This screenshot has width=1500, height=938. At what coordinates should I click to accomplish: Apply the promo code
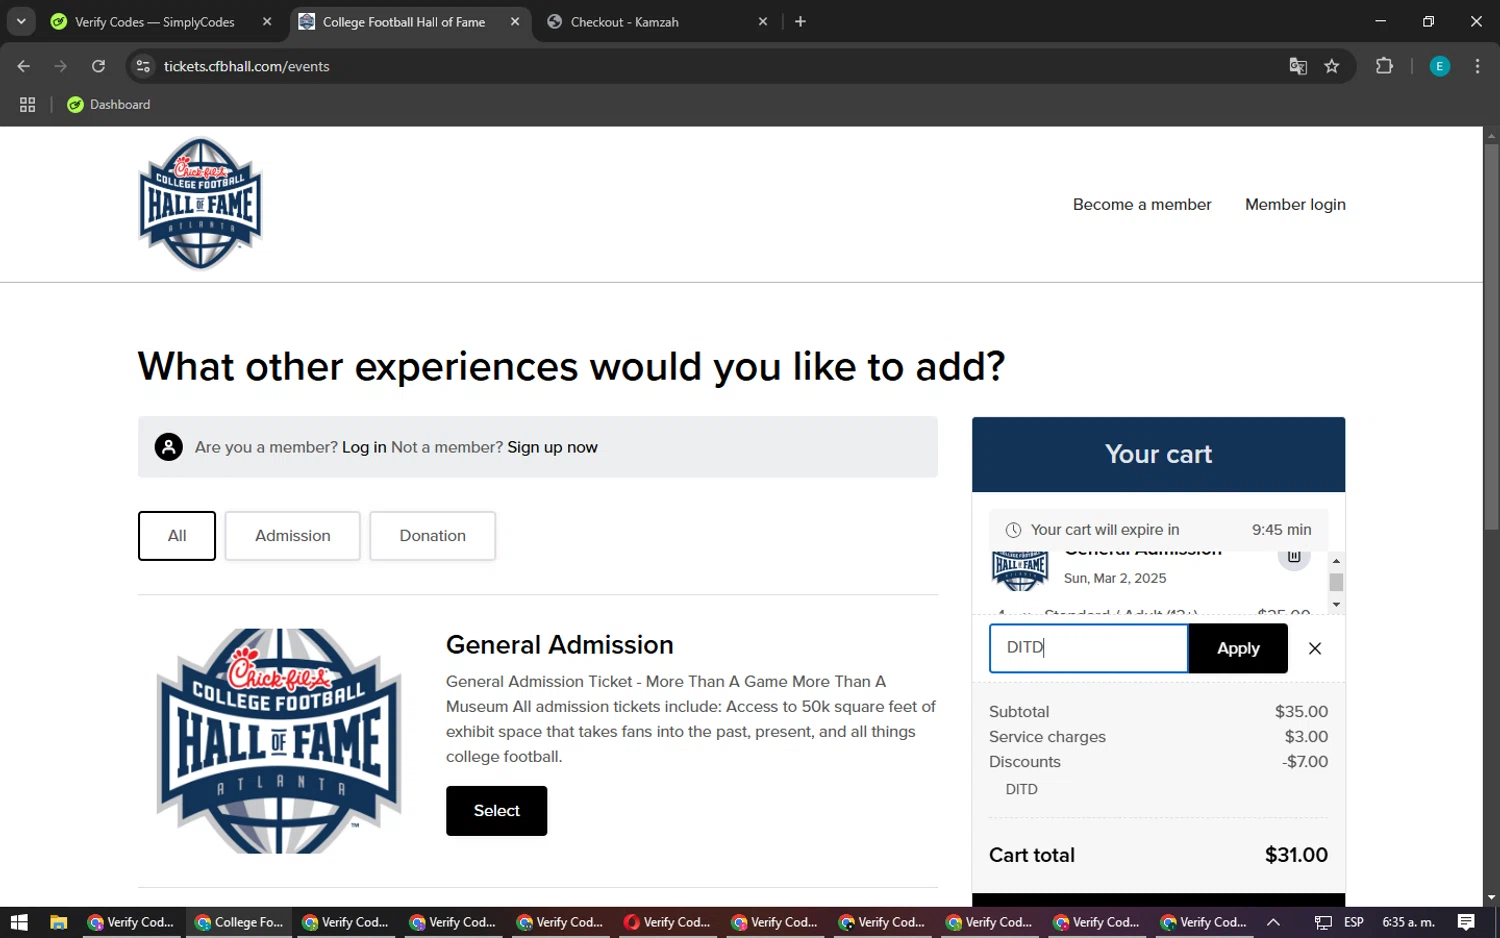pos(1238,648)
